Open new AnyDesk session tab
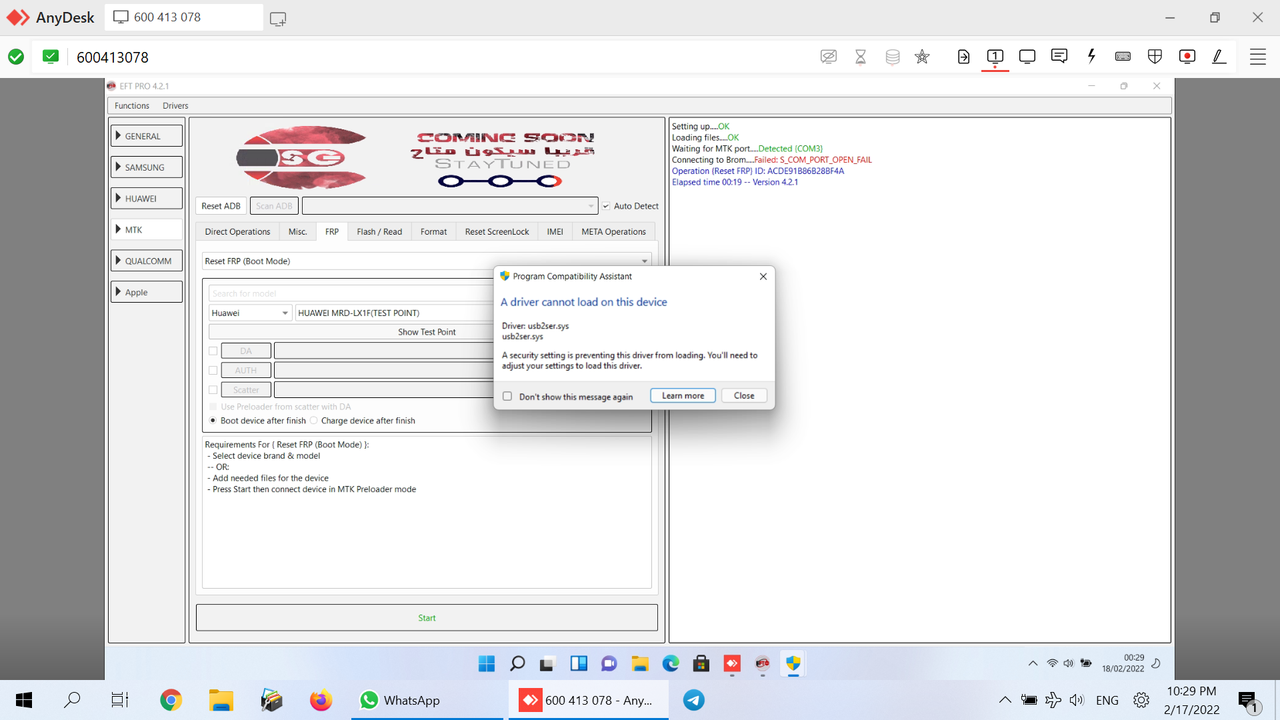Image resolution: width=1280 pixels, height=720 pixels. point(278,18)
